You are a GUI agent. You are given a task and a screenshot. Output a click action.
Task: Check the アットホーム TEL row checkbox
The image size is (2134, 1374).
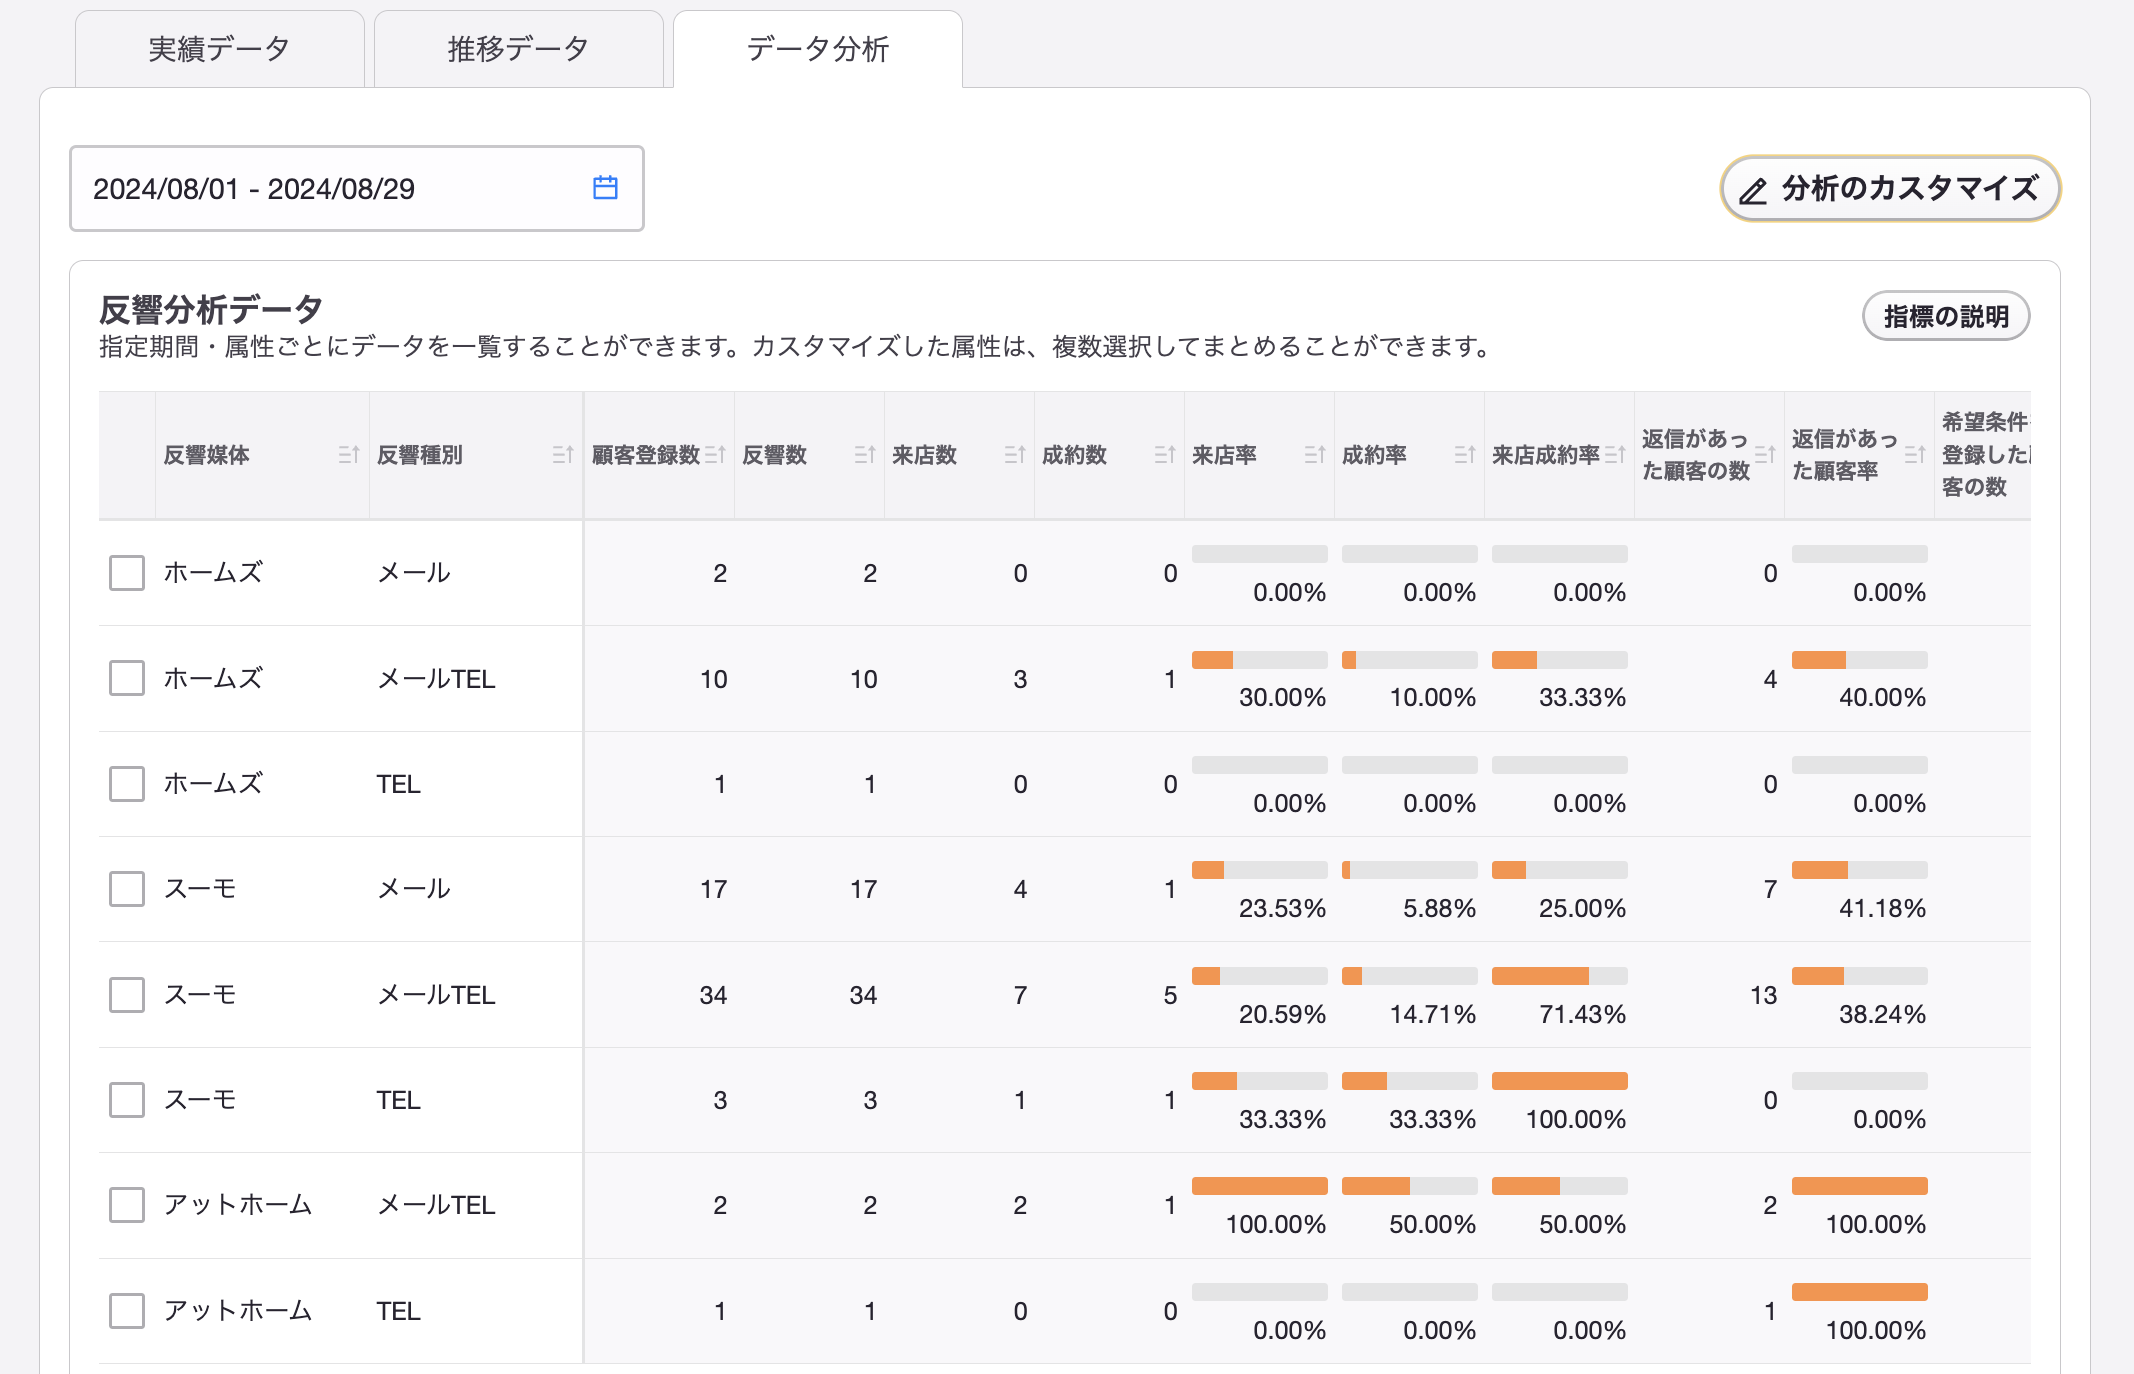click(127, 1311)
